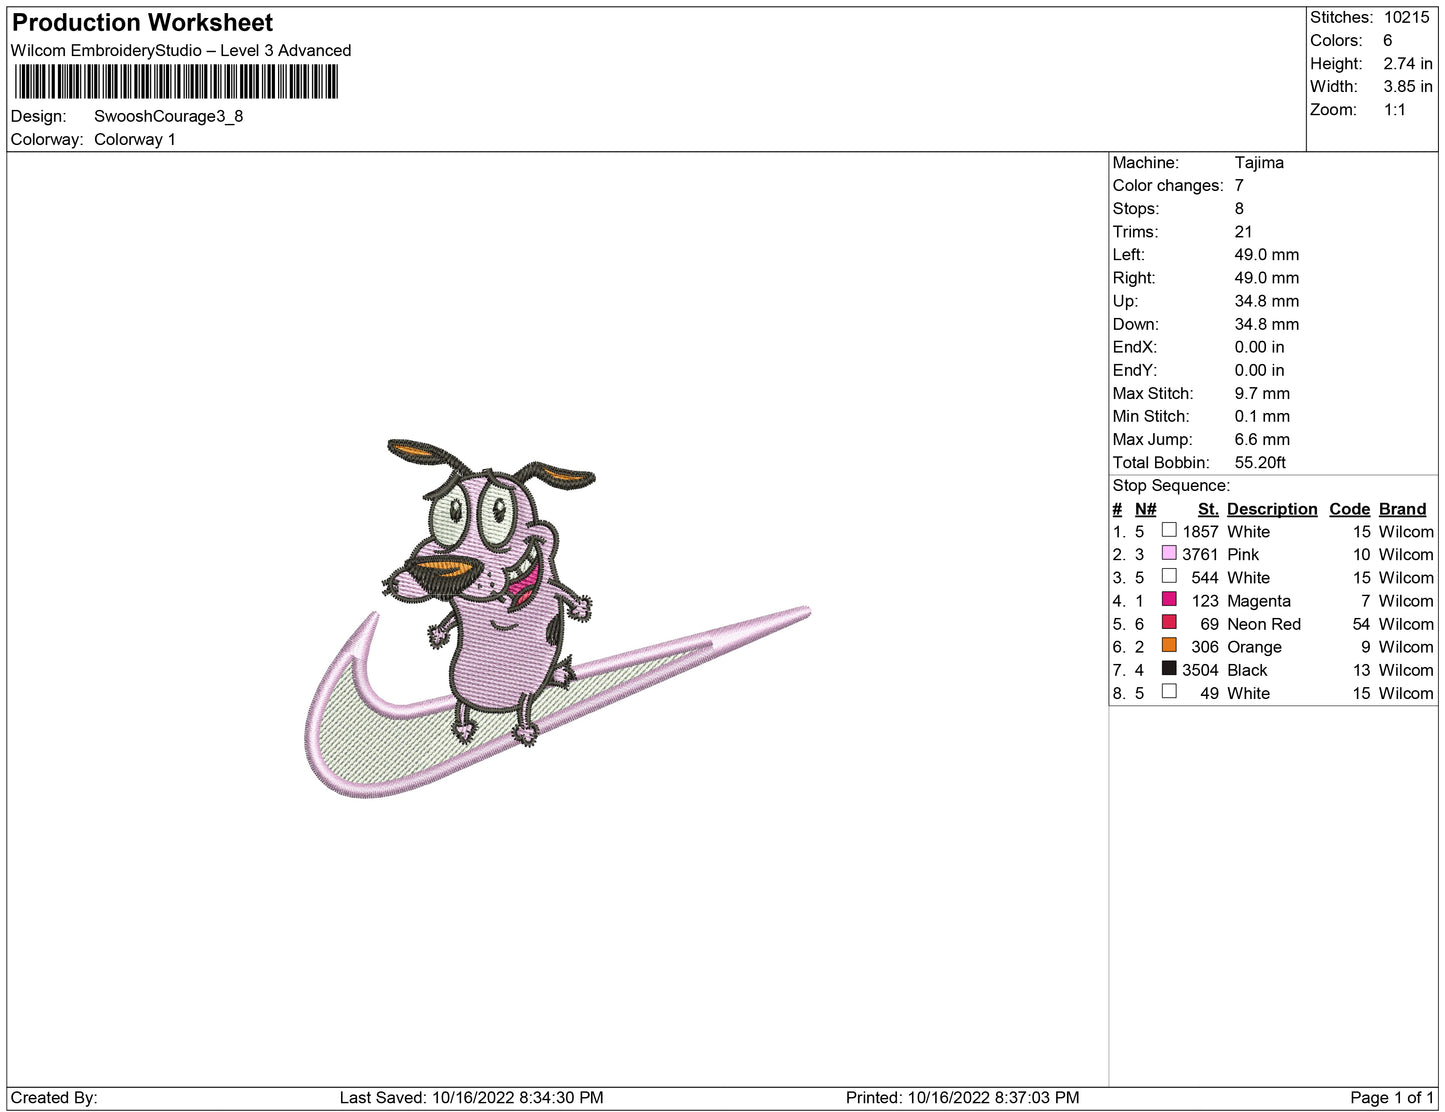This screenshot has width=1445, height=1112.
Task: Select the "Neon Red" description text
Action: pos(1264,624)
